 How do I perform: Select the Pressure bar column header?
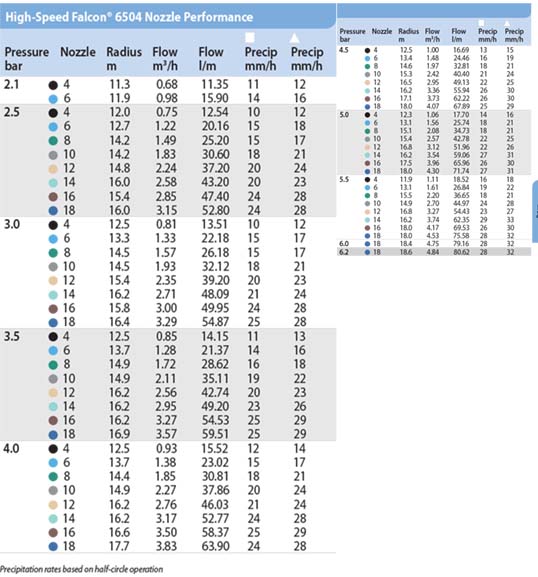26,59
